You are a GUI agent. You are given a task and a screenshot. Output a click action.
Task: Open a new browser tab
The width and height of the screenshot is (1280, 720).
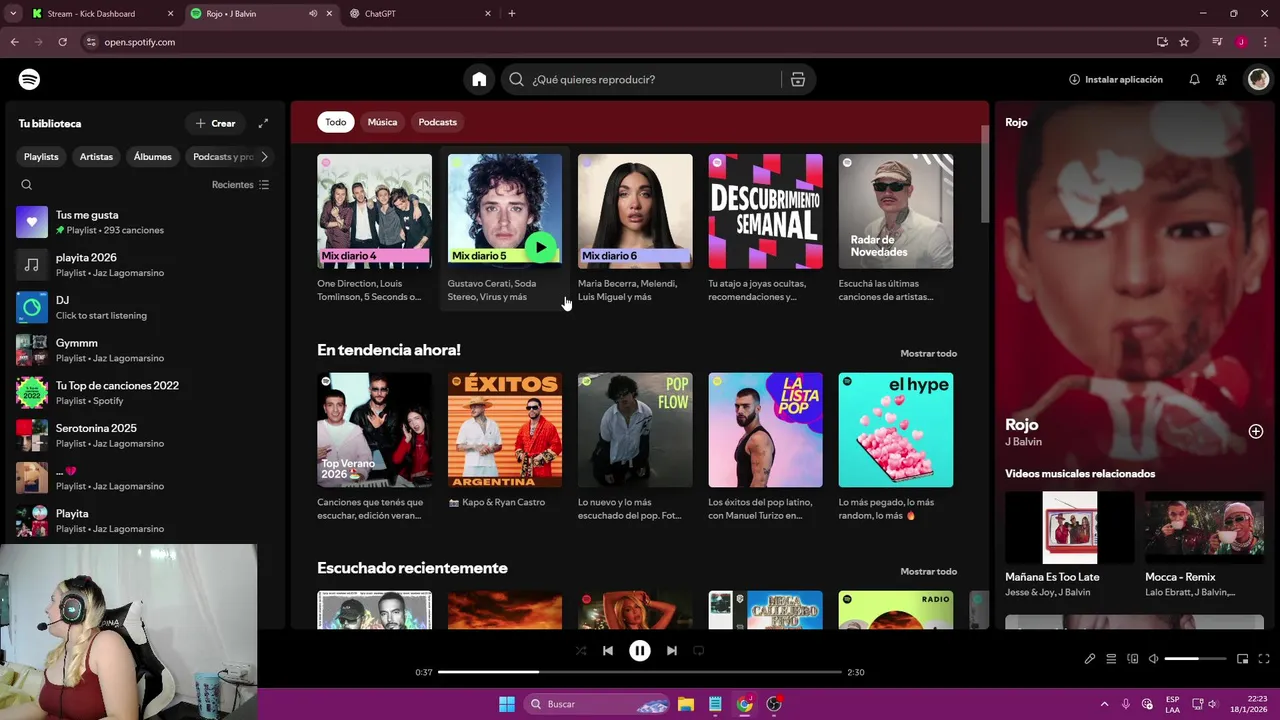[x=512, y=14]
